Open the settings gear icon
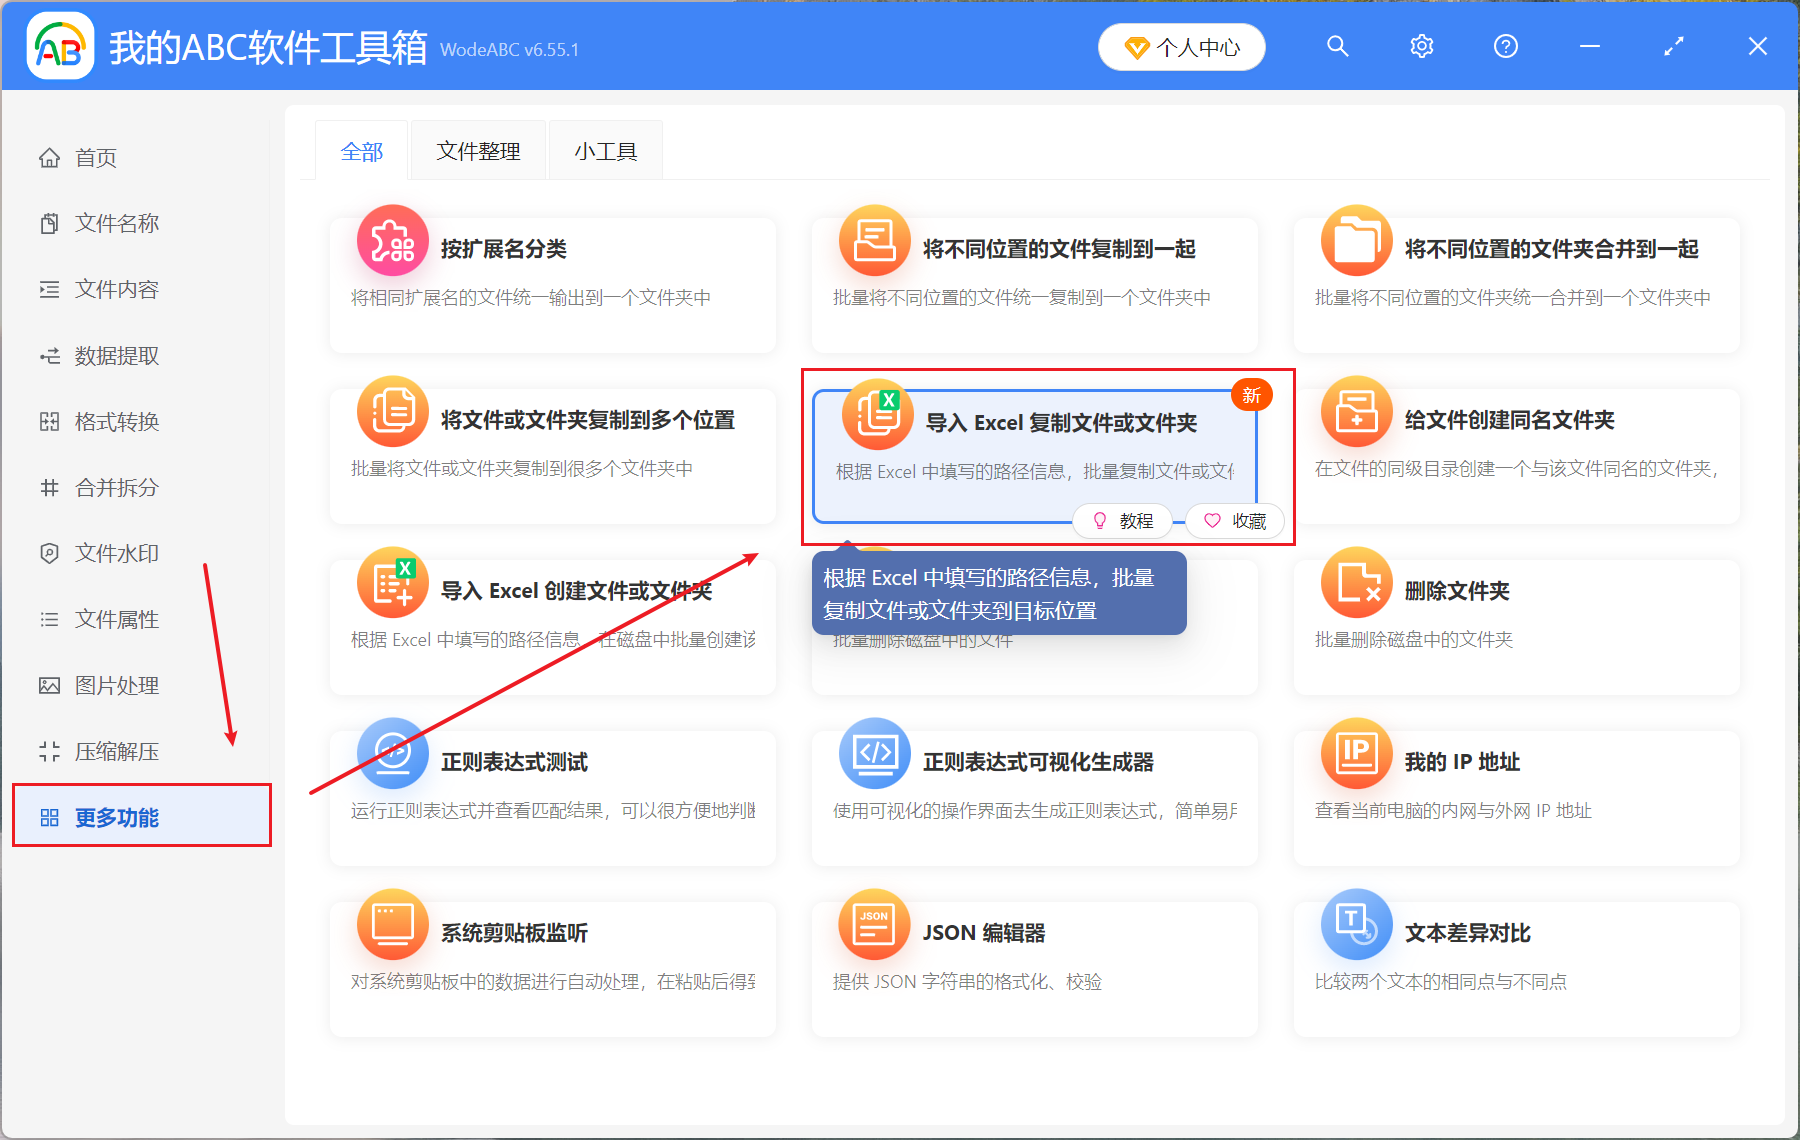1800x1140 pixels. (x=1421, y=46)
